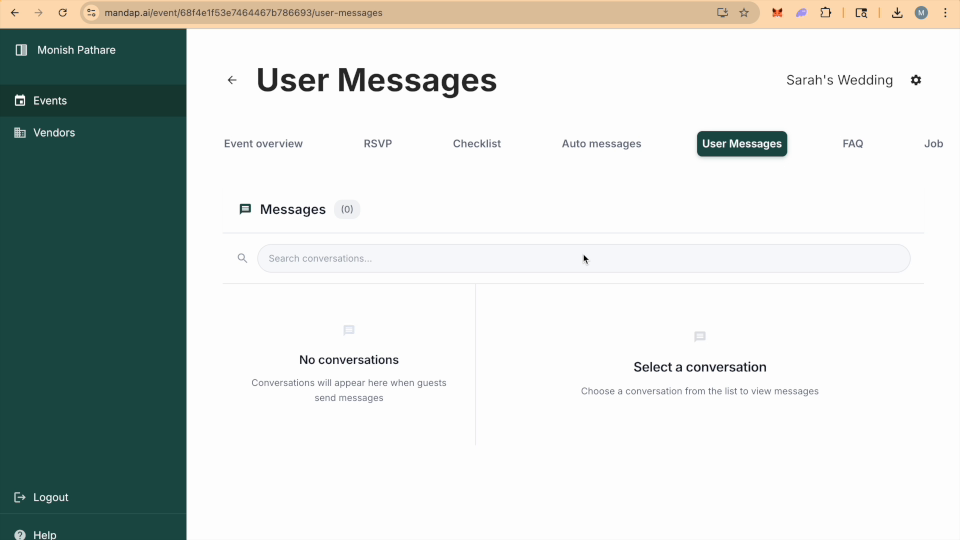
Task: Switch to the Auto messages tab
Action: click(x=601, y=143)
